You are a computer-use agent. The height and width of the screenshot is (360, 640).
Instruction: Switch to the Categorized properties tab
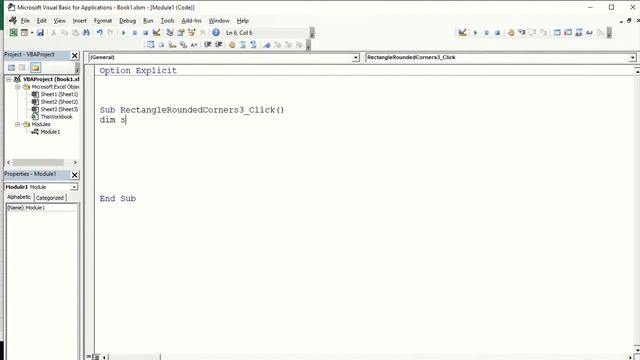point(50,198)
